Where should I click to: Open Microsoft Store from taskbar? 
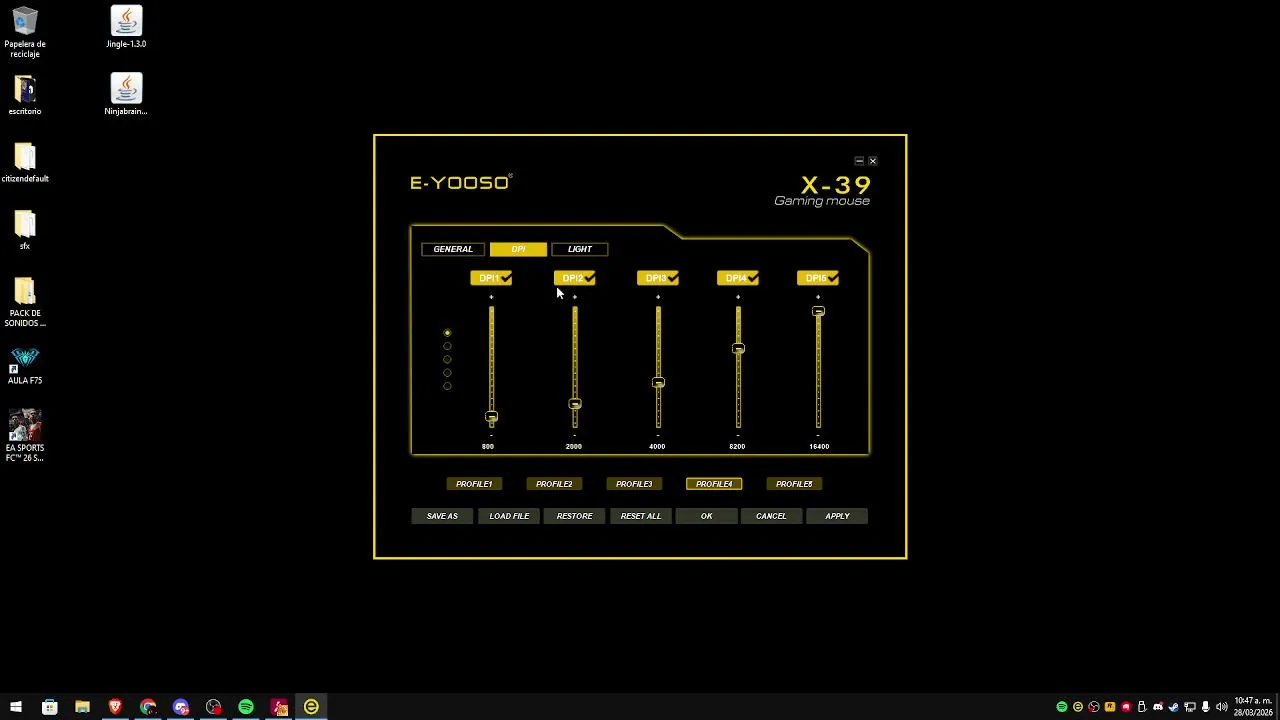[x=49, y=707]
